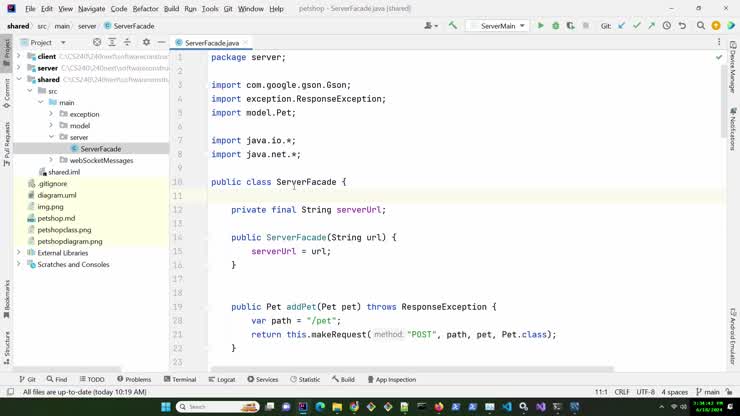Expand the server module node

pos(19,68)
